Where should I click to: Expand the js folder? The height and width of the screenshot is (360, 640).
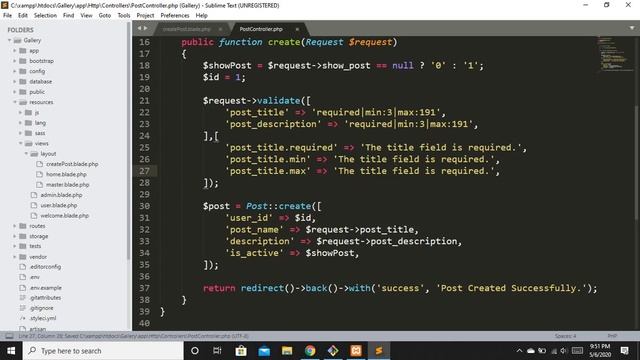point(20,112)
